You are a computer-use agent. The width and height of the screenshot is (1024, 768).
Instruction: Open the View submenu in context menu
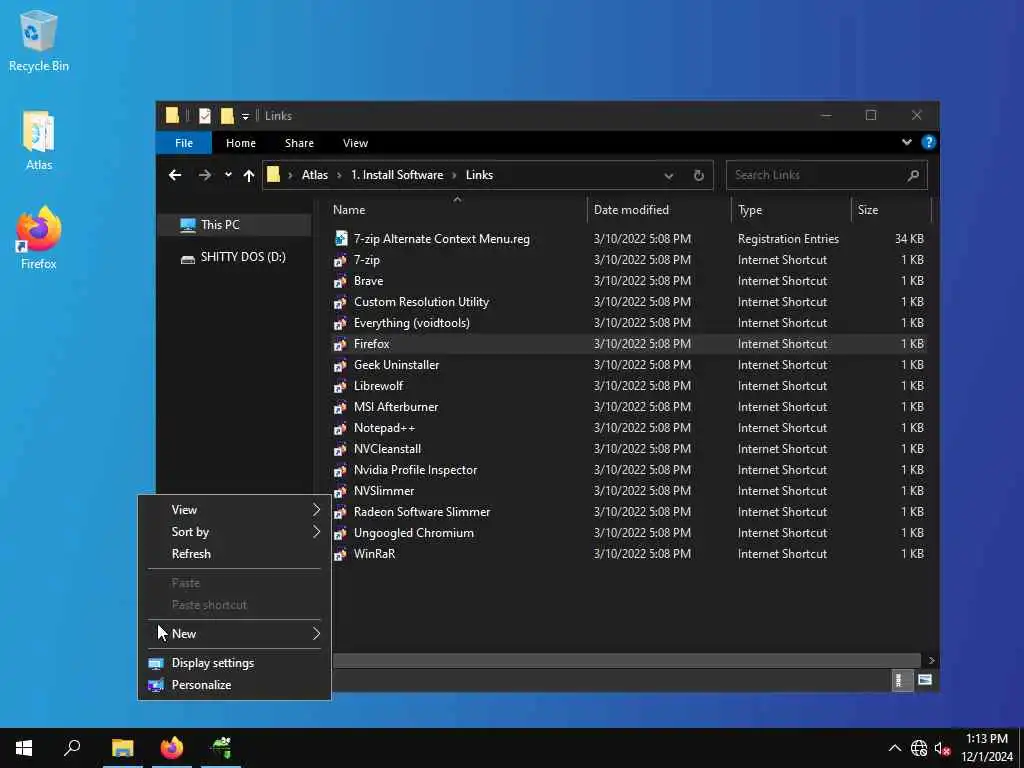pos(234,510)
